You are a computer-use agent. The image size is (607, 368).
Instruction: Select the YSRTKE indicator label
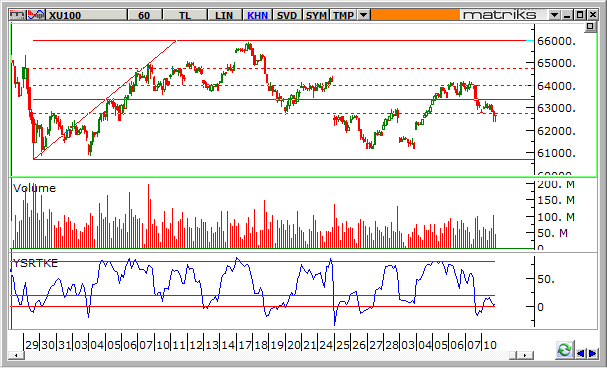point(35,263)
